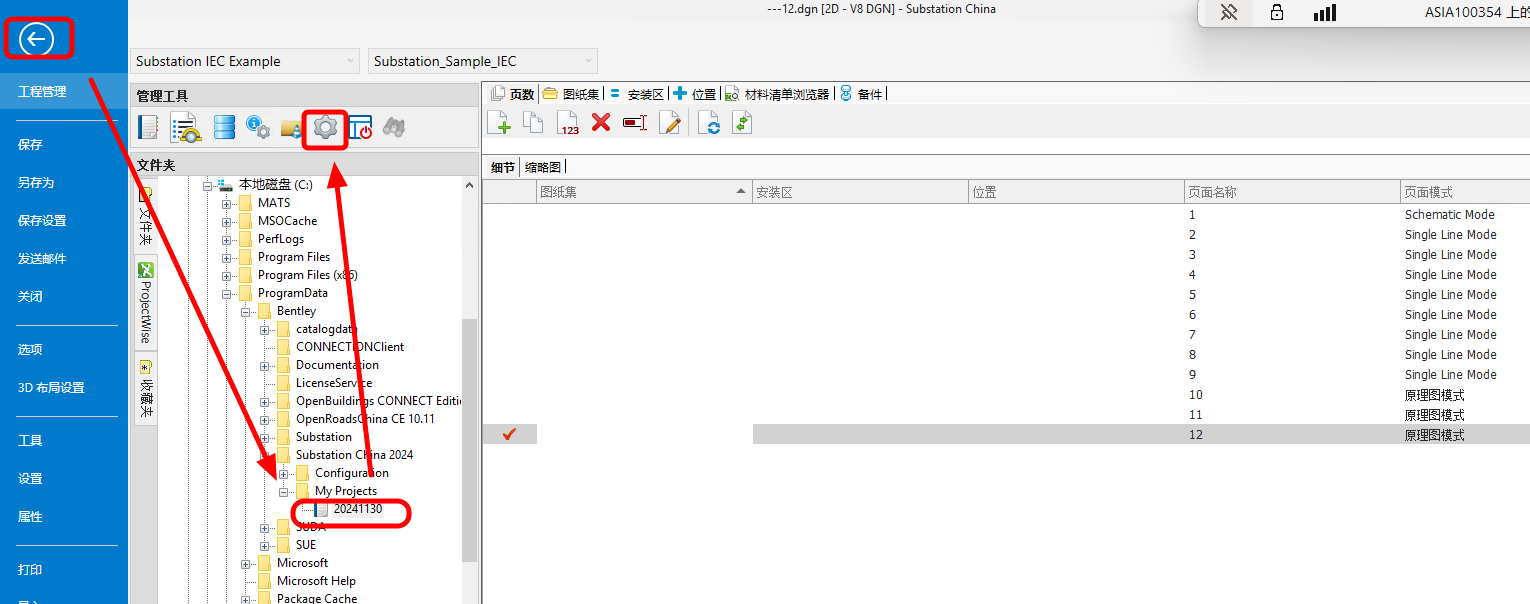Viewport: 1530px width, 604px height.
Task: Click the folder with cone icon
Action: coord(292,127)
